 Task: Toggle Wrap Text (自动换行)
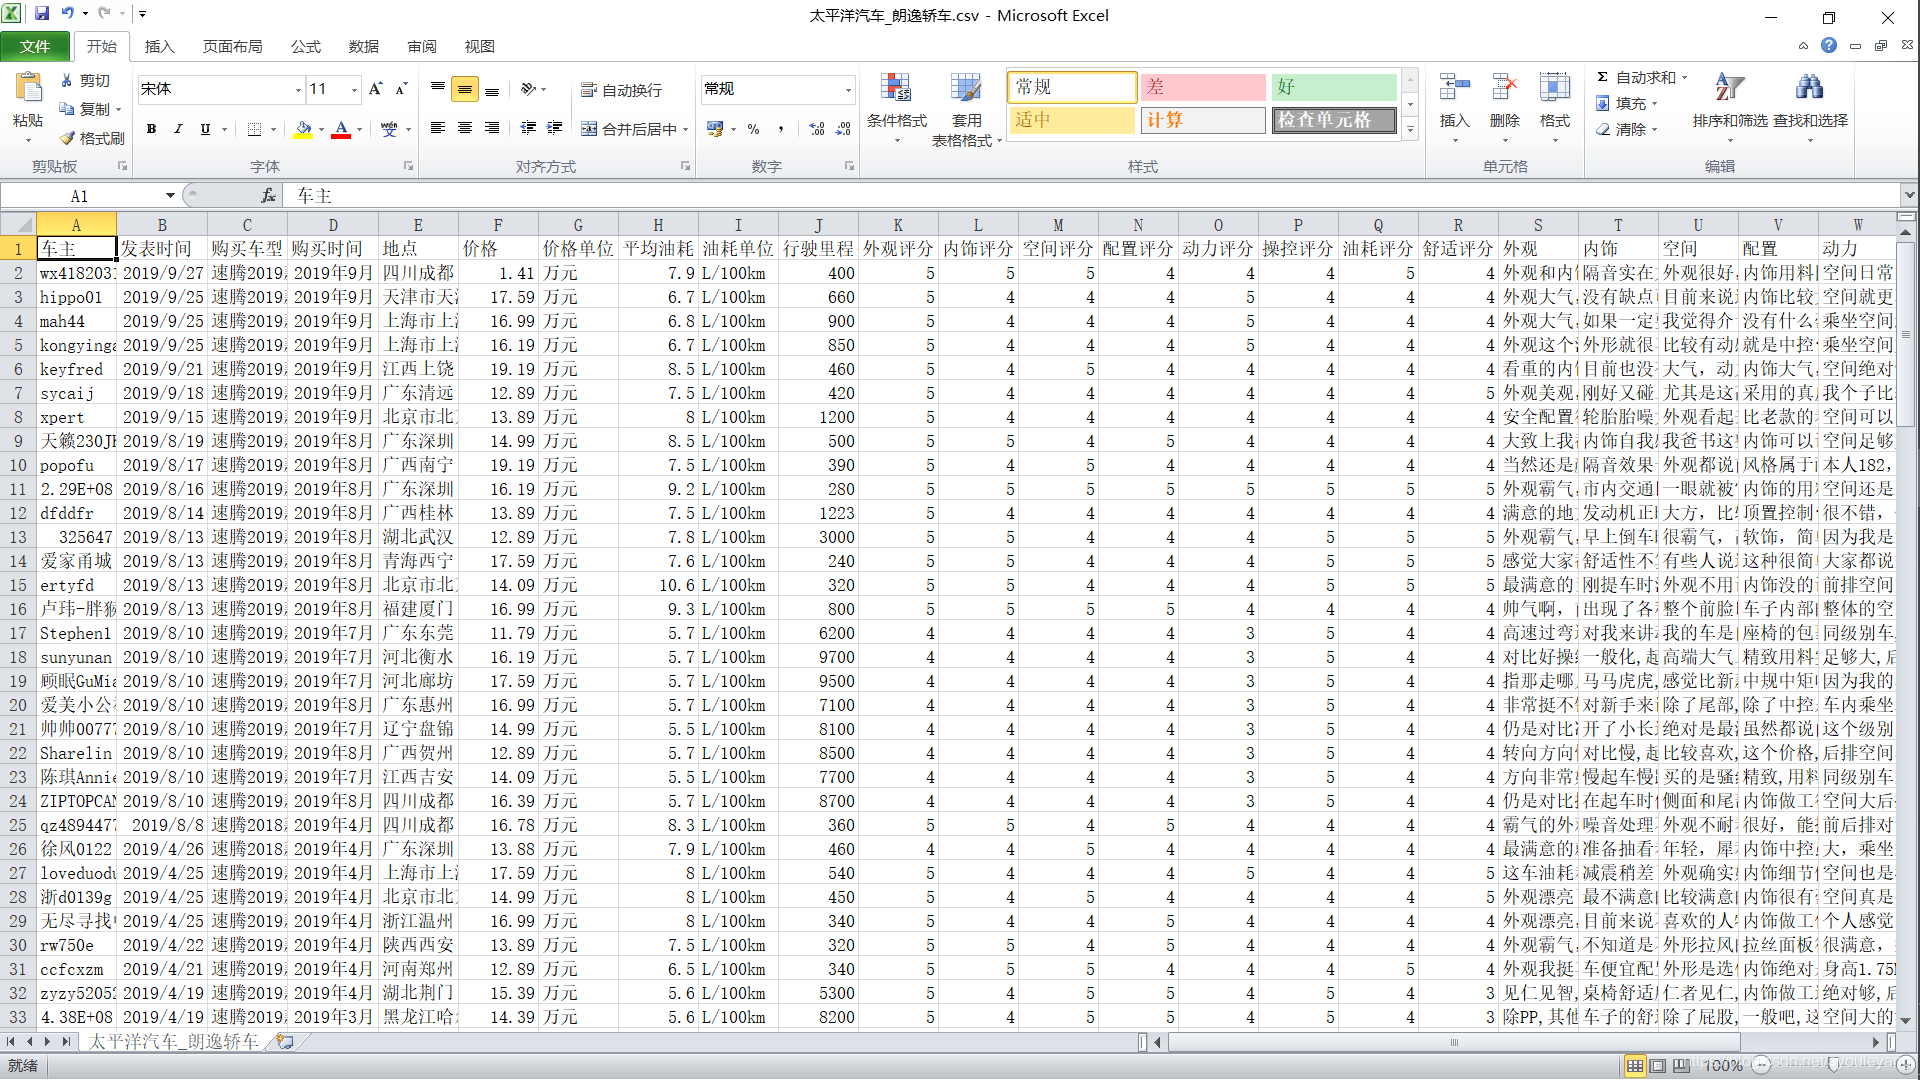[621, 90]
